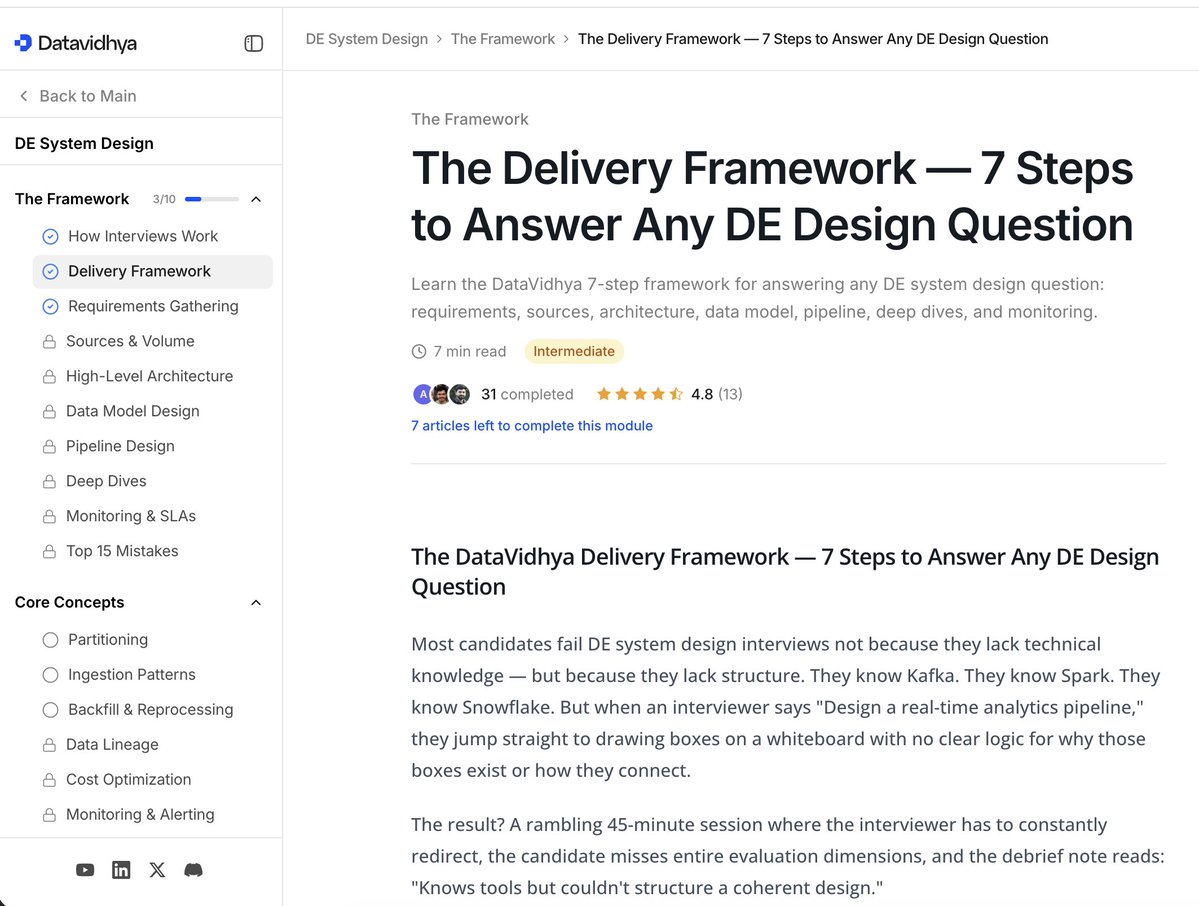Open Ingestion Patterns lesson
Image resolution: width=1199 pixels, height=906 pixels.
[132, 675]
